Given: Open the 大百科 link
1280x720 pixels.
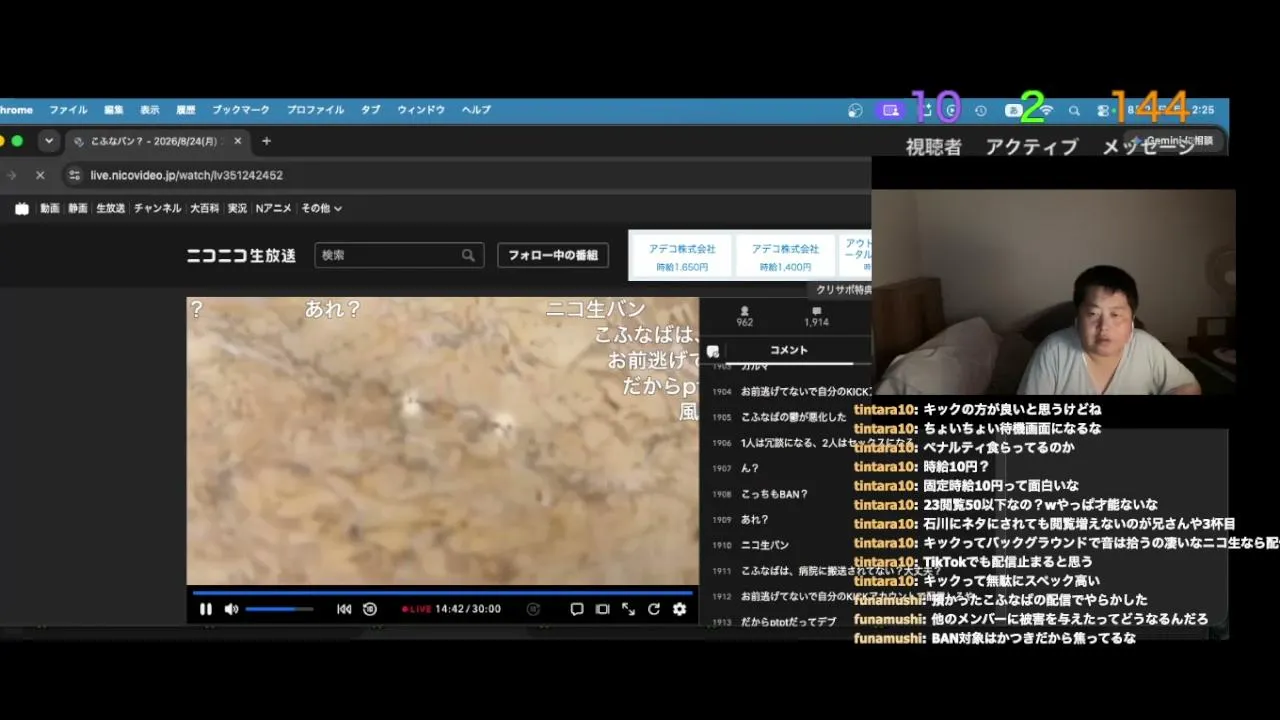Looking at the screenshot, I should [x=205, y=208].
